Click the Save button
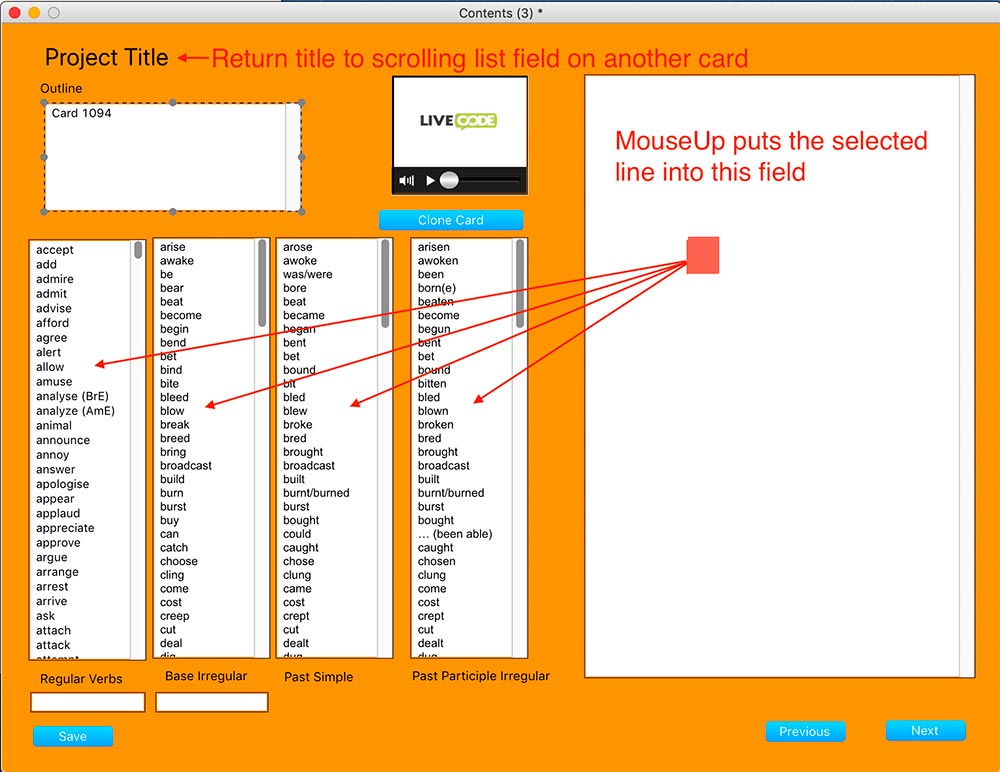 pos(73,736)
